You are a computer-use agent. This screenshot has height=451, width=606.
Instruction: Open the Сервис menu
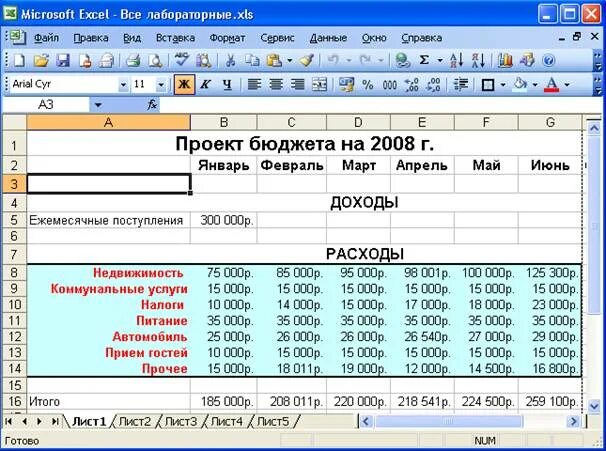pos(277,38)
